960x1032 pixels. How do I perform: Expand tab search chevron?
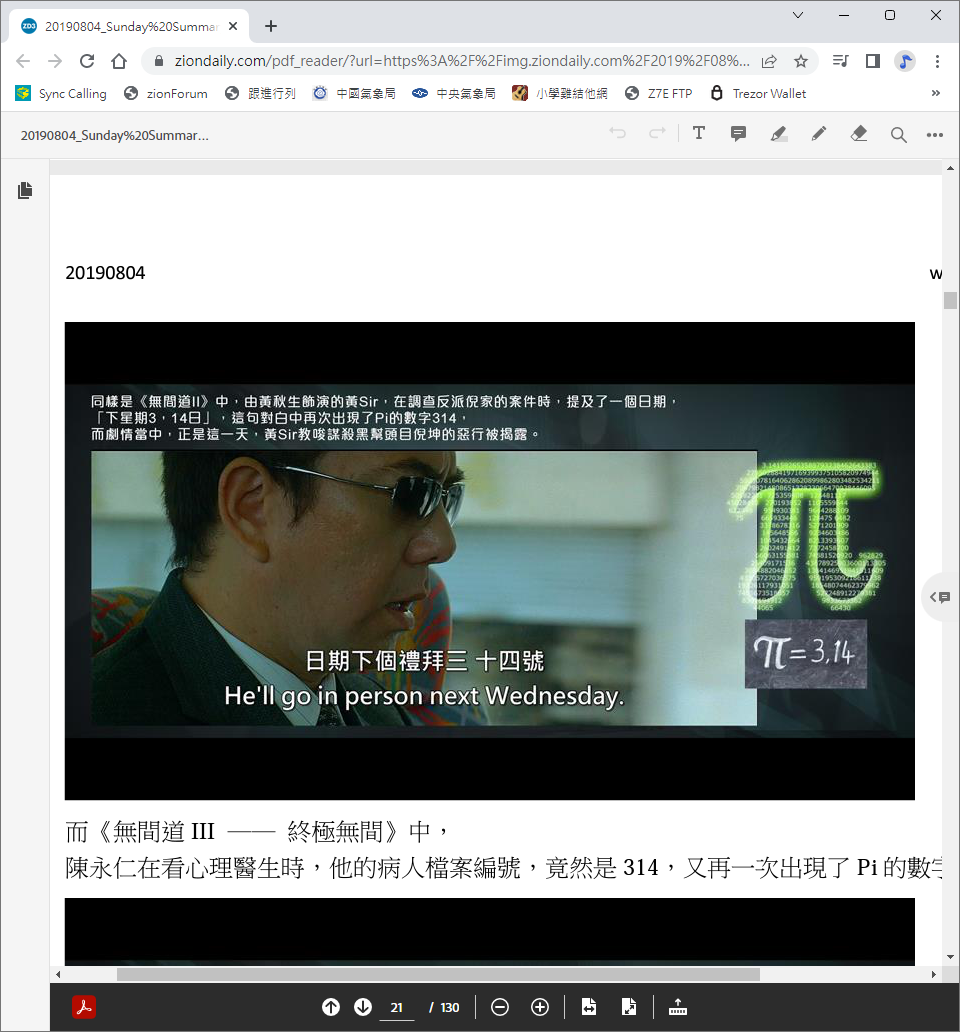coord(798,14)
